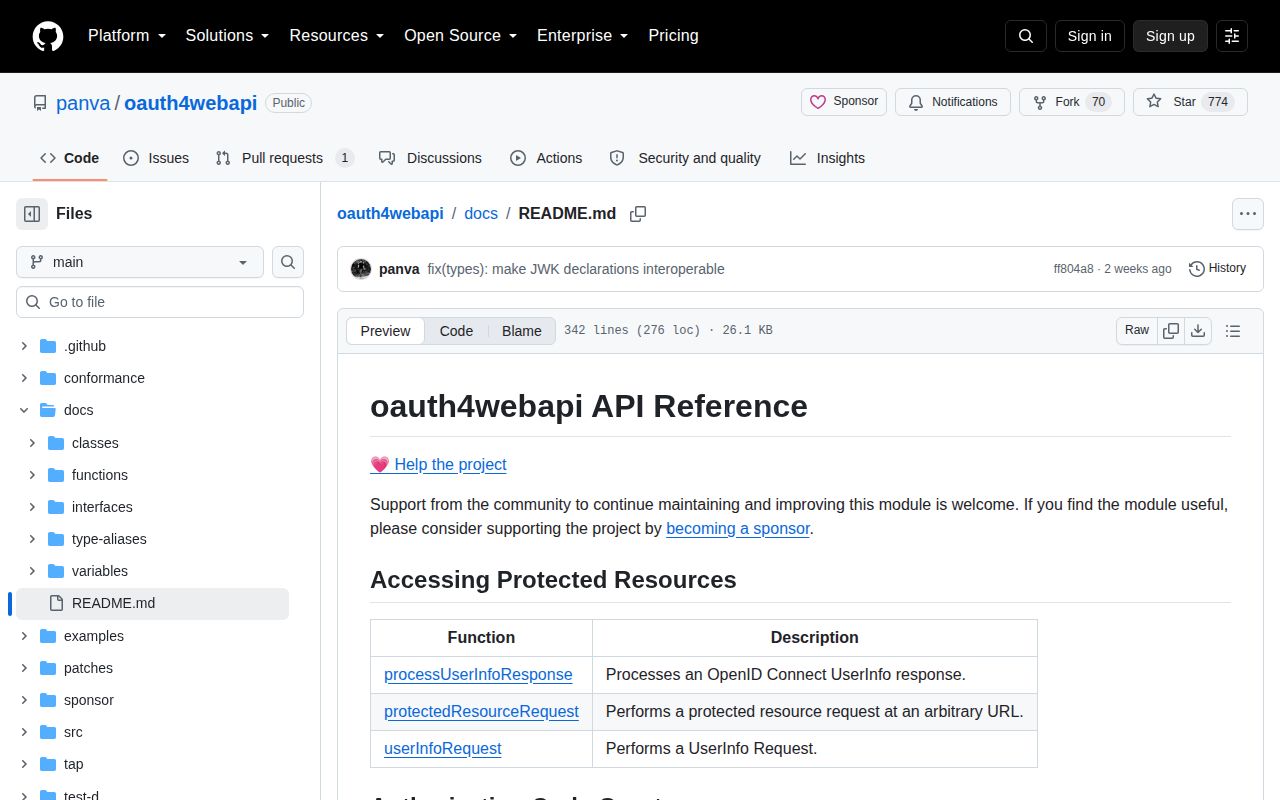Open the History clock link
The height and width of the screenshot is (800, 1280).
coord(1217,268)
